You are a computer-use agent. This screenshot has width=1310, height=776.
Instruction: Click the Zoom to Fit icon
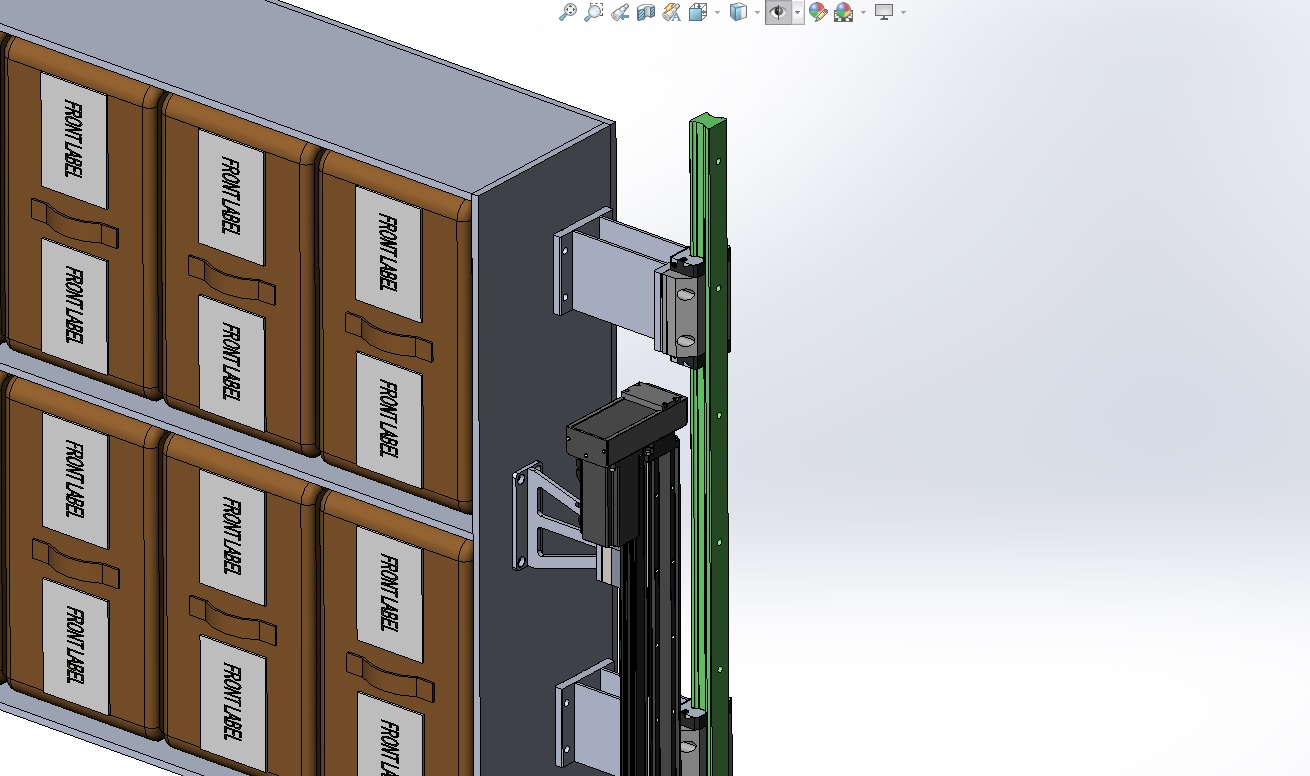coord(567,12)
